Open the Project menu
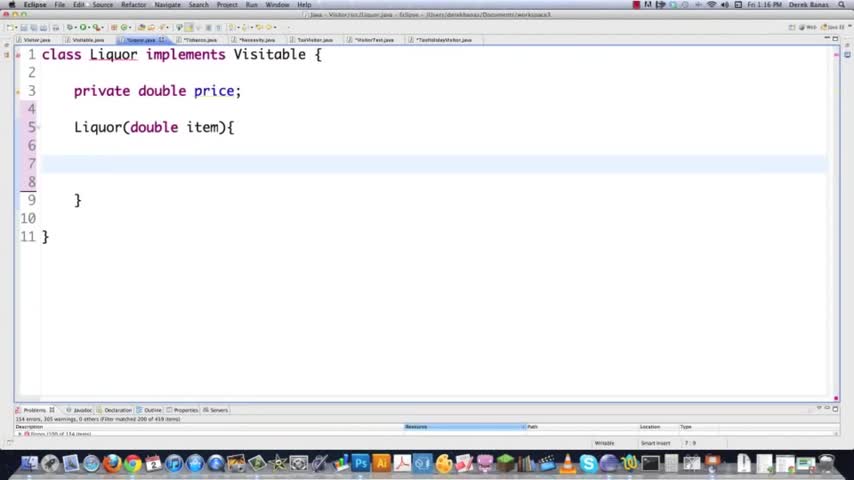854x480 pixels. [227, 4]
